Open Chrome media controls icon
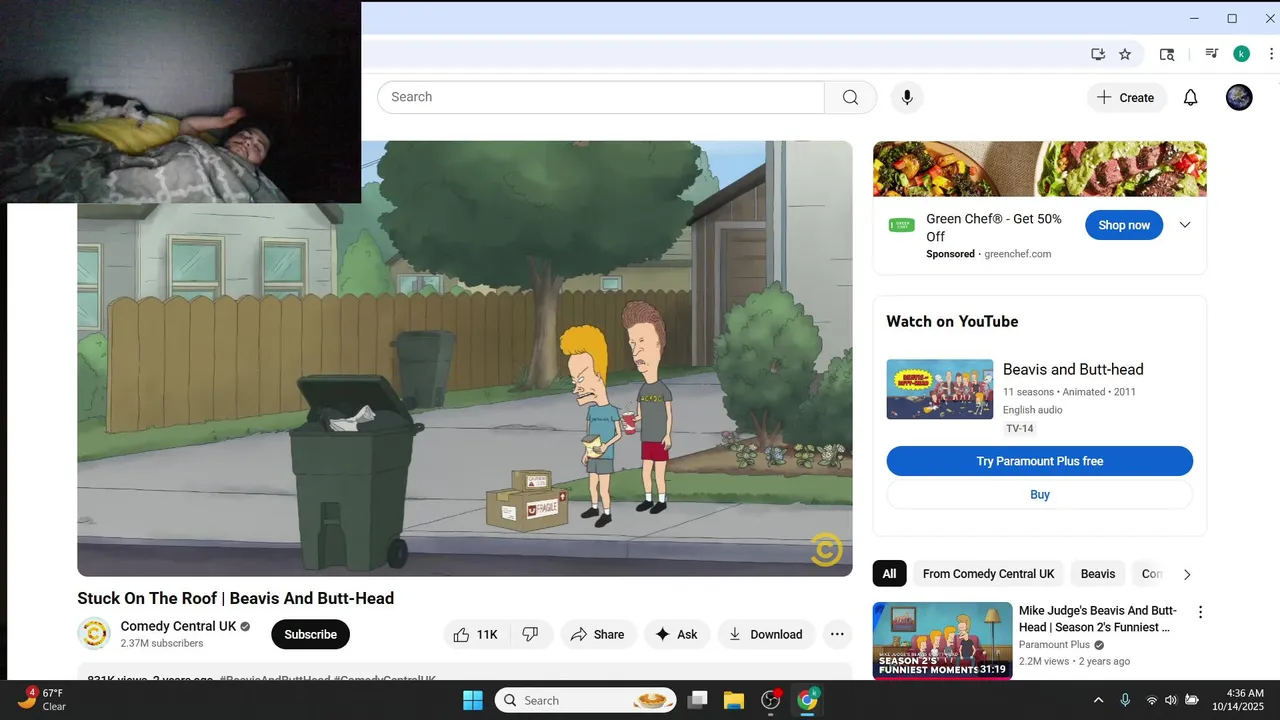Viewport: 1280px width, 720px height. point(1211,54)
